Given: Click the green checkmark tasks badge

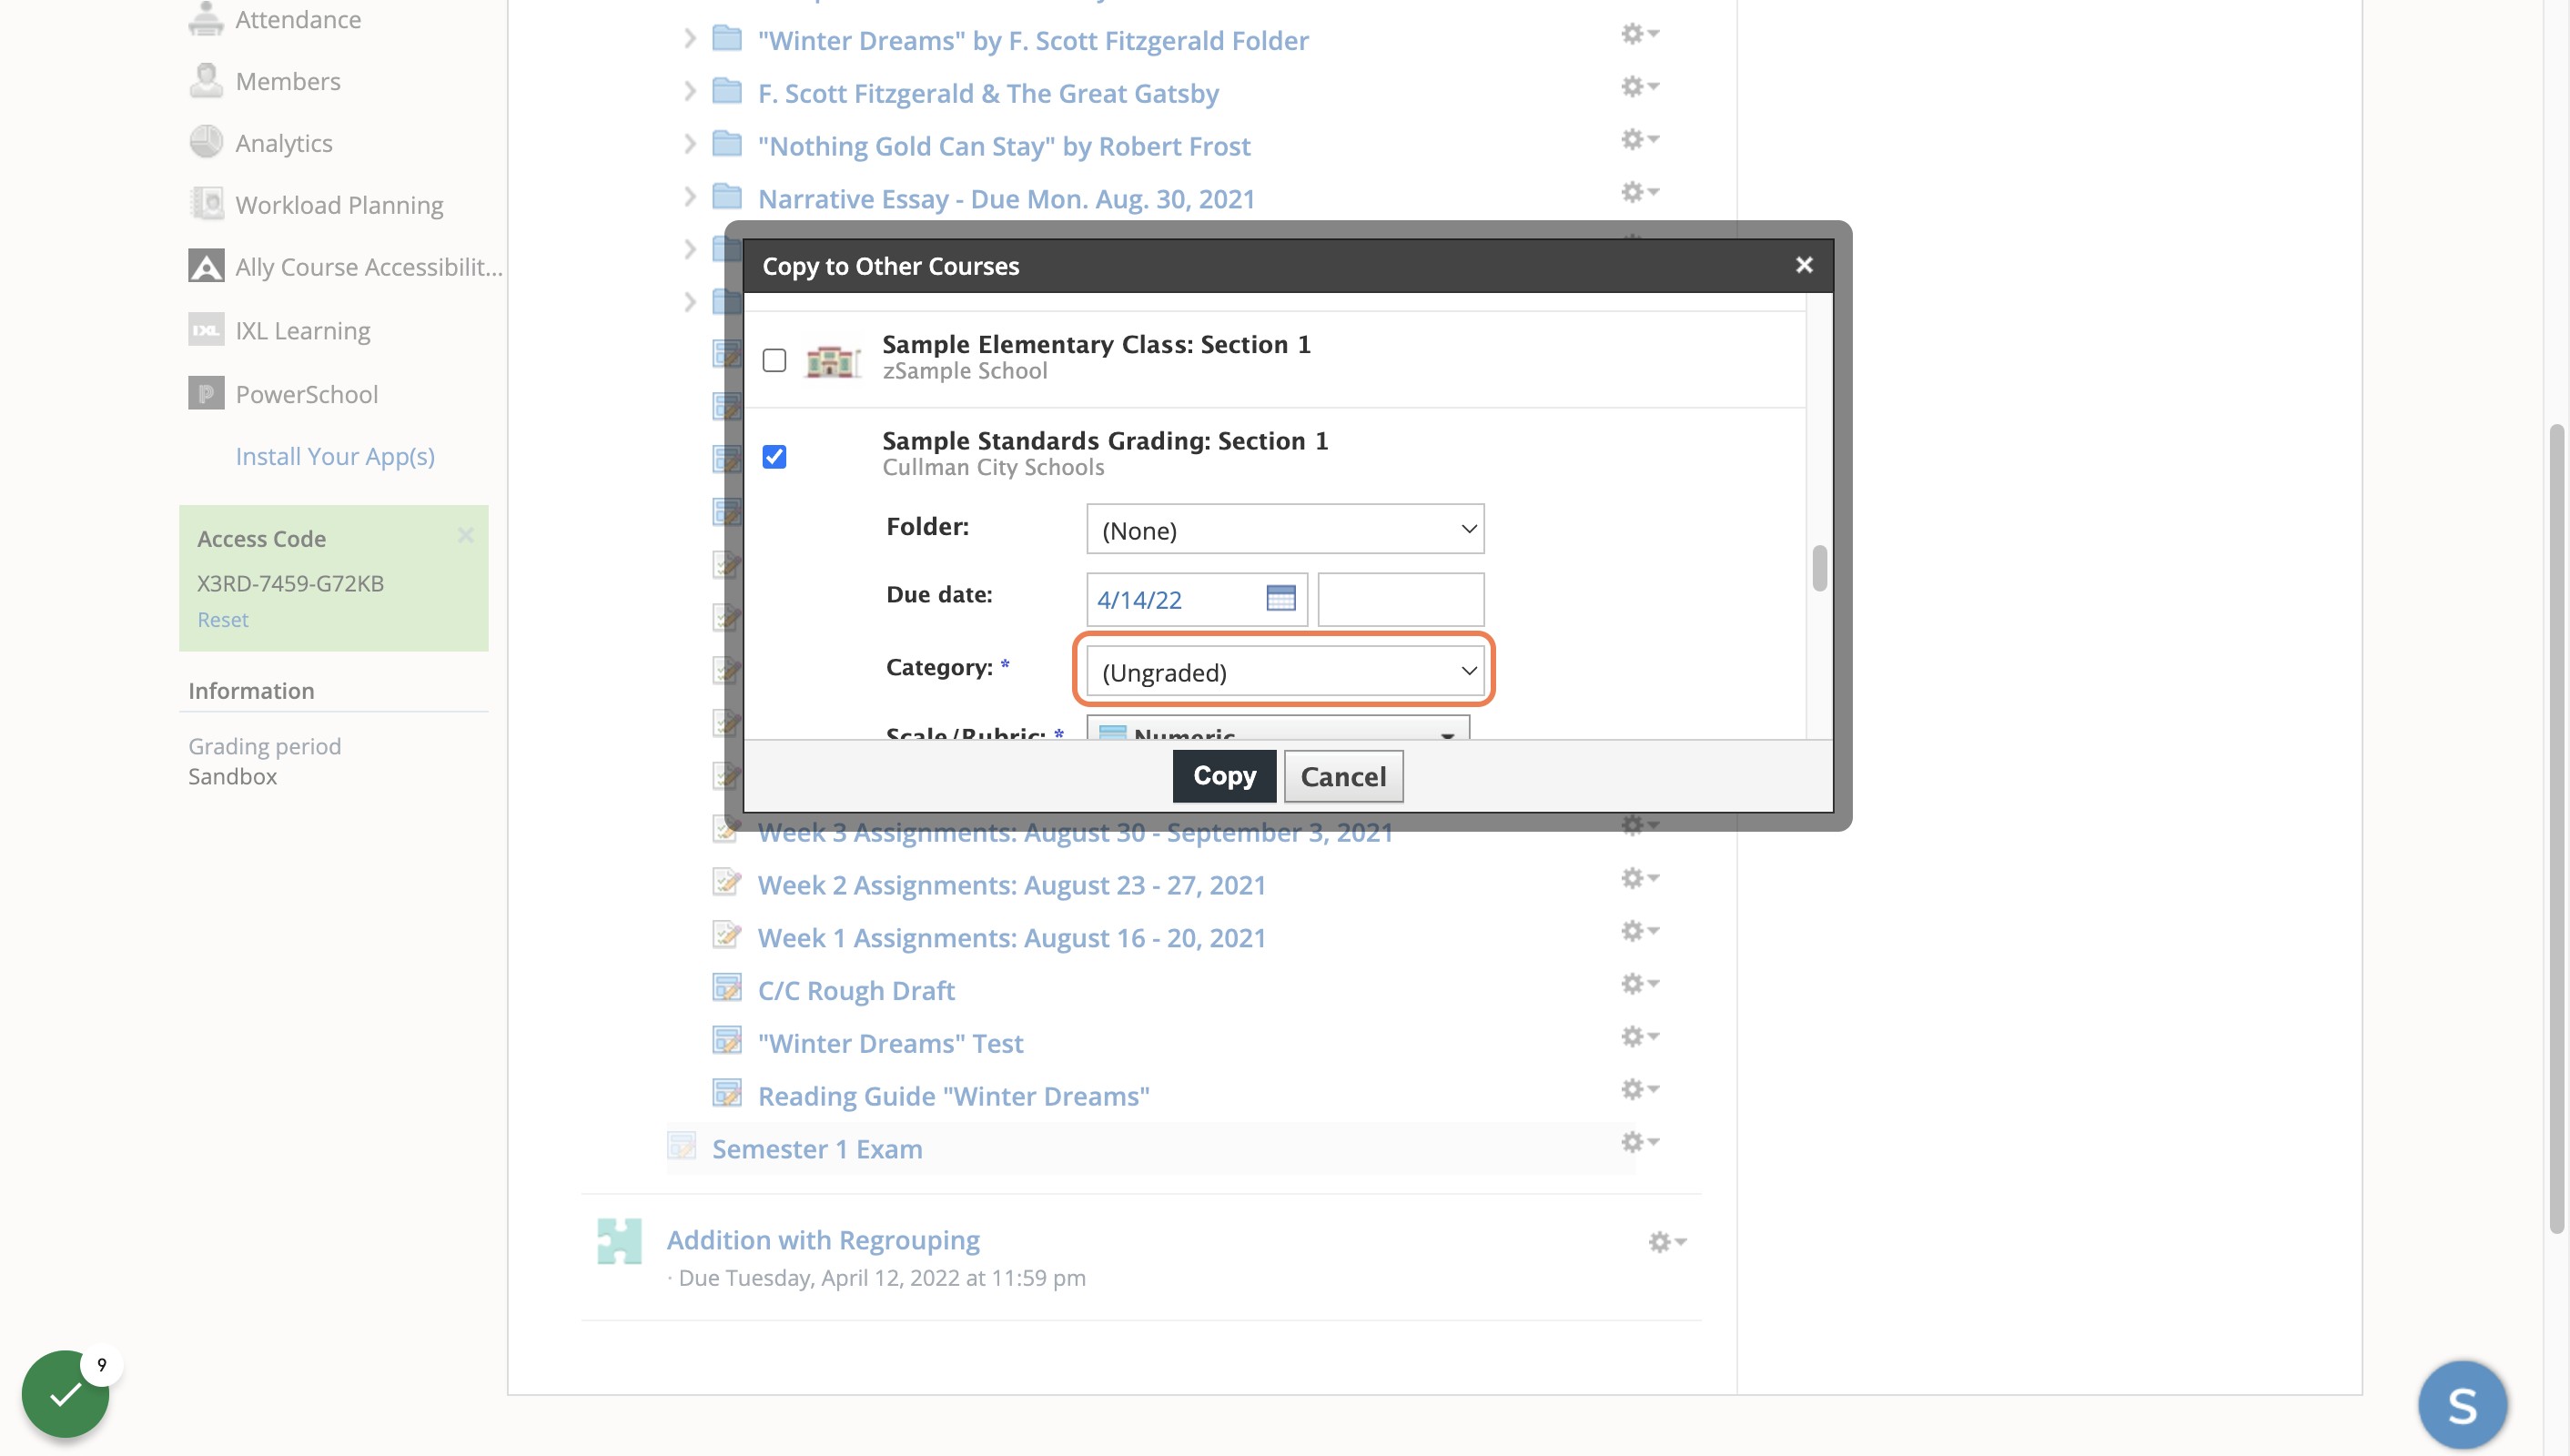Looking at the screenshot, I should pyautogui.click(x=66, y=1393).
